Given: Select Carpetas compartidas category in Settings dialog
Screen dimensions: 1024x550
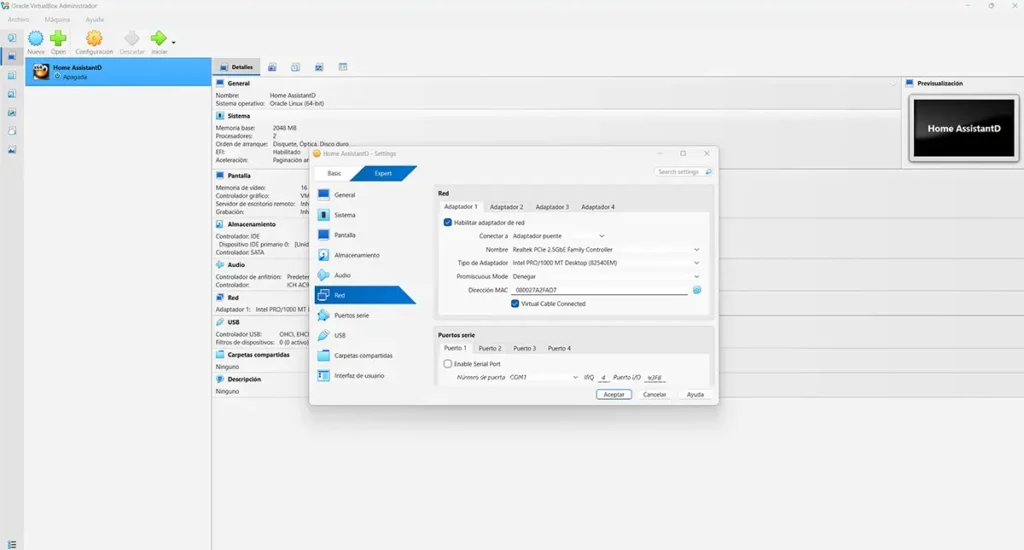Looking at the screenshot, I should click(x=364, y=356).
